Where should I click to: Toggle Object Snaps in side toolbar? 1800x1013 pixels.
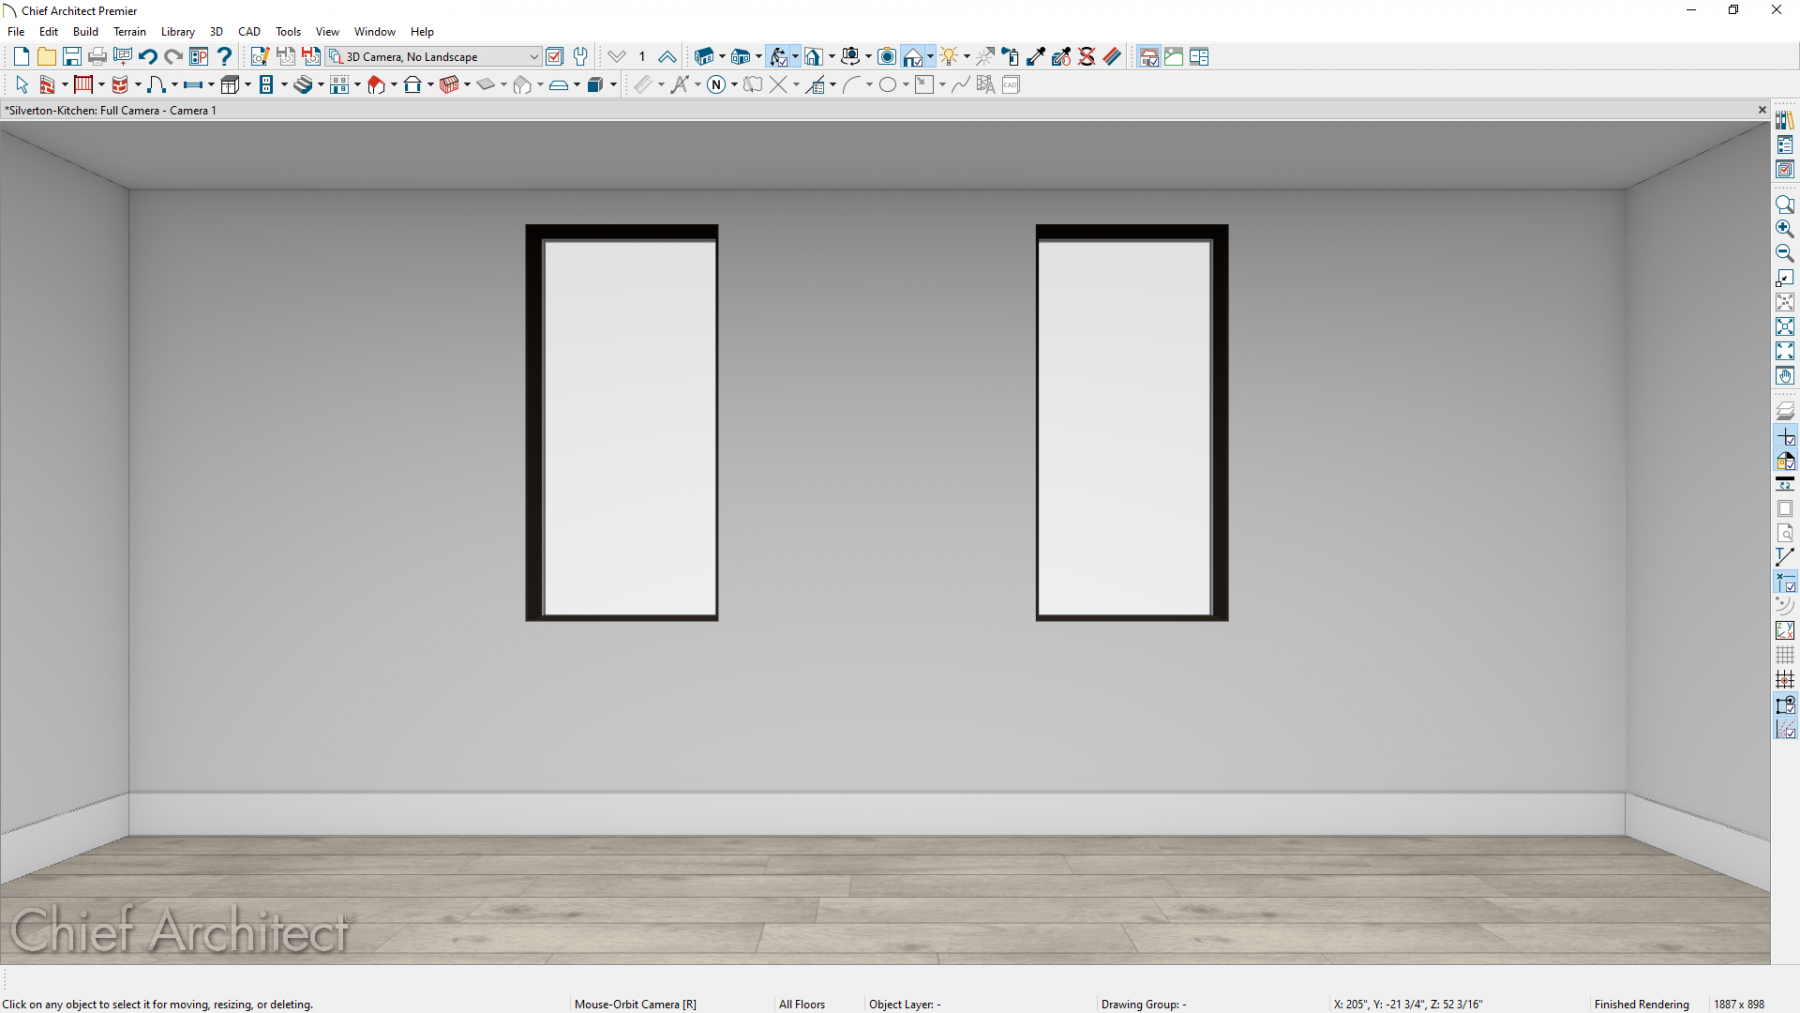pos(1784,705)
